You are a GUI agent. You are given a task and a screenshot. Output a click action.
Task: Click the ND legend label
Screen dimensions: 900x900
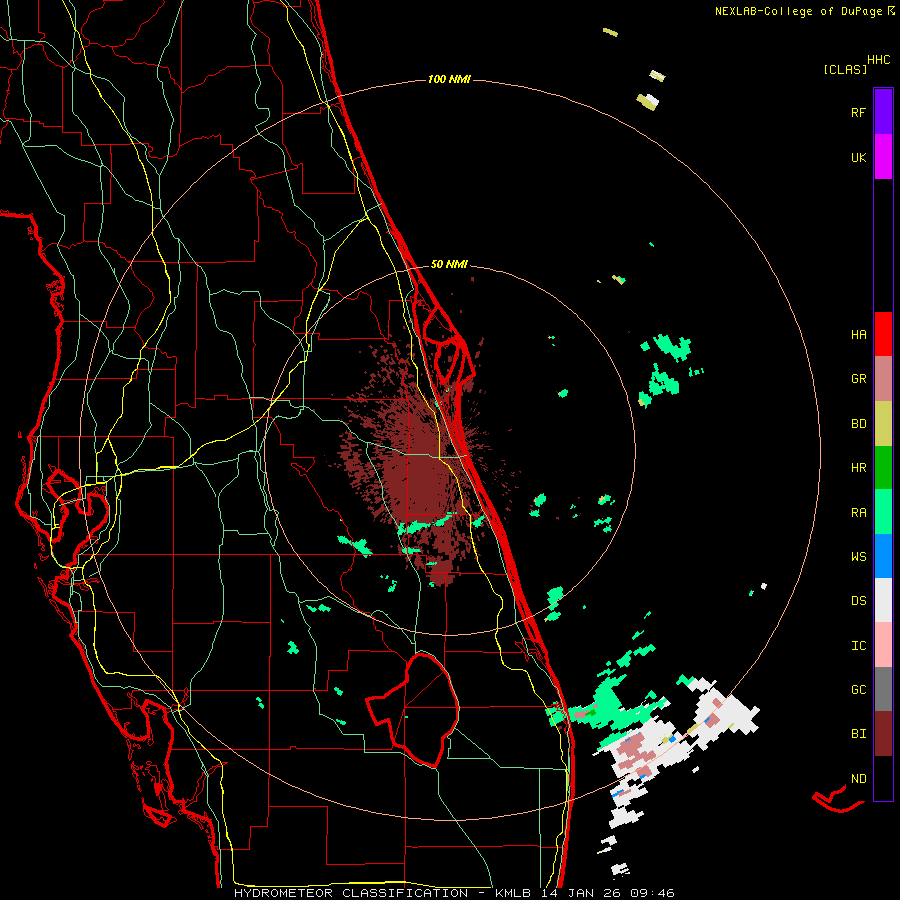[x=858, y=779]
